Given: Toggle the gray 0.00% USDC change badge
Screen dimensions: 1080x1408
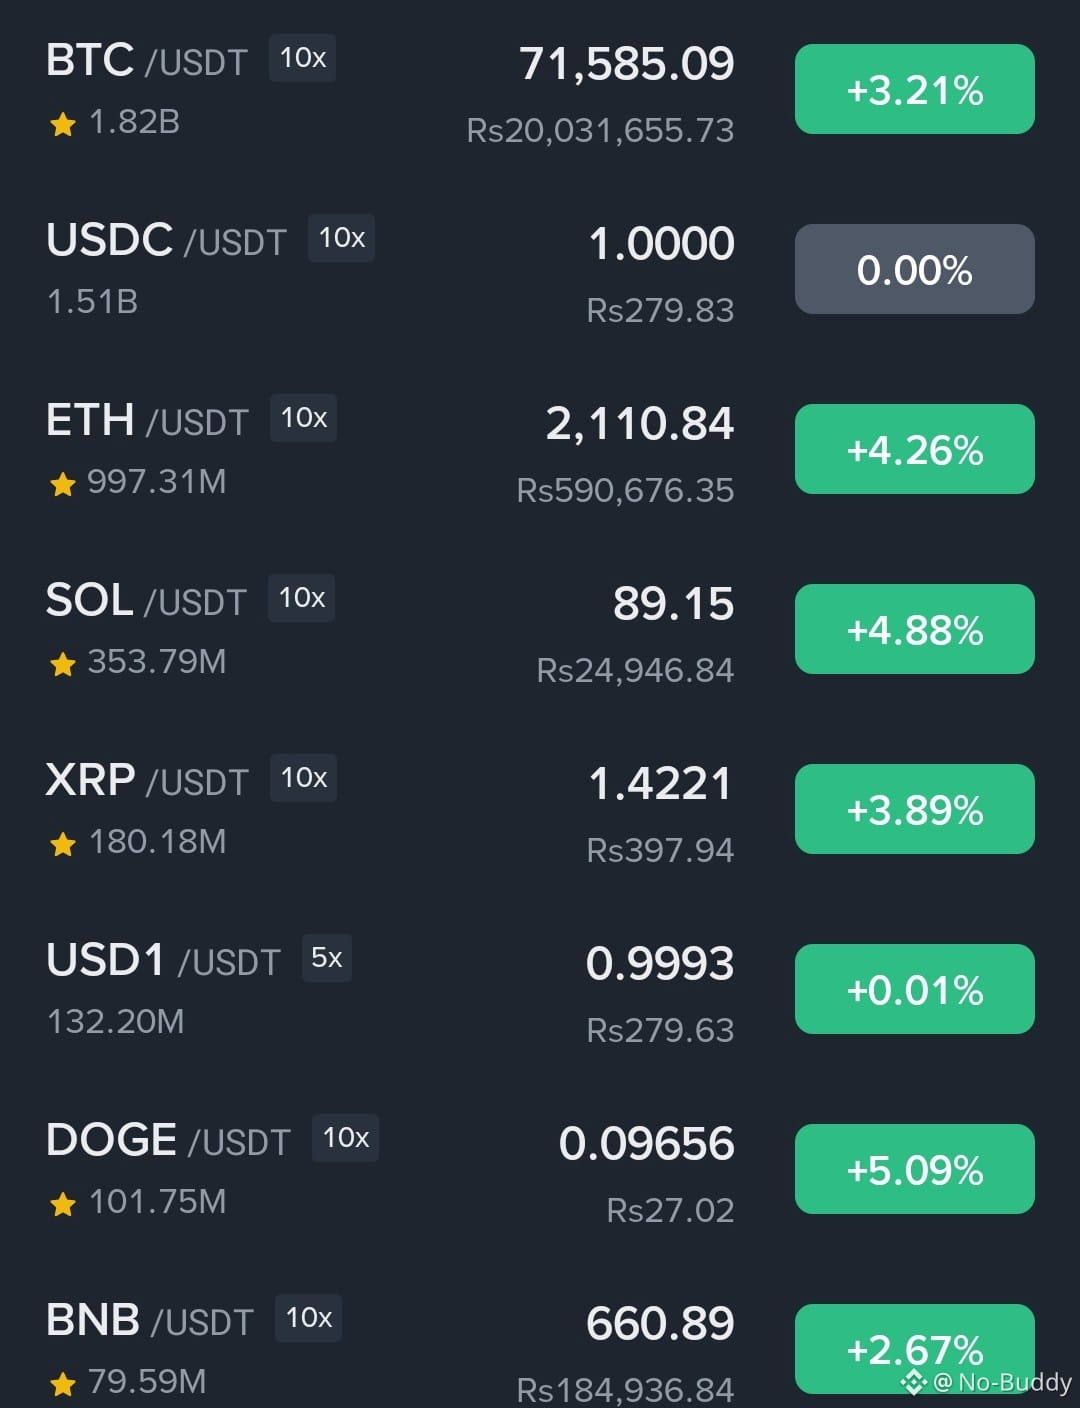Looking at the screenshot, I should point(914,270).
